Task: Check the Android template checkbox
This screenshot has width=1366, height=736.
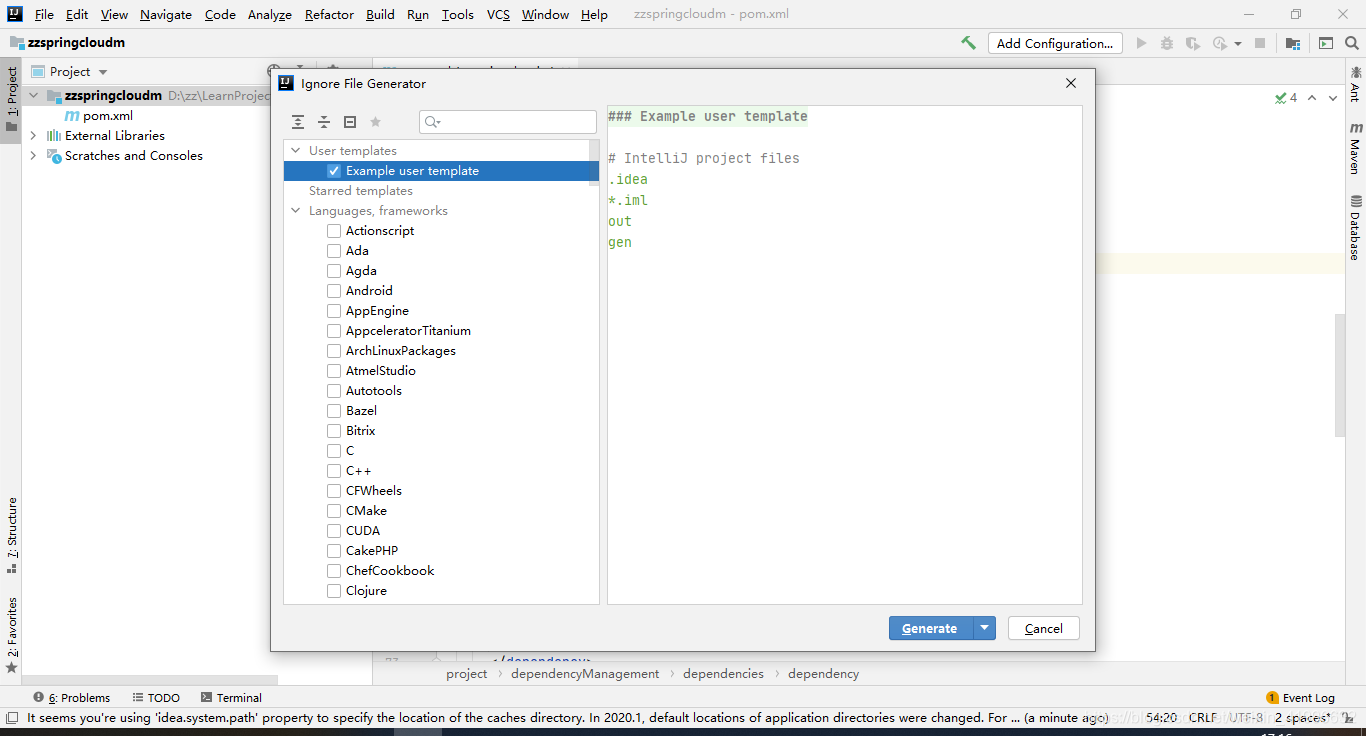Action: [x=334, y=291]
